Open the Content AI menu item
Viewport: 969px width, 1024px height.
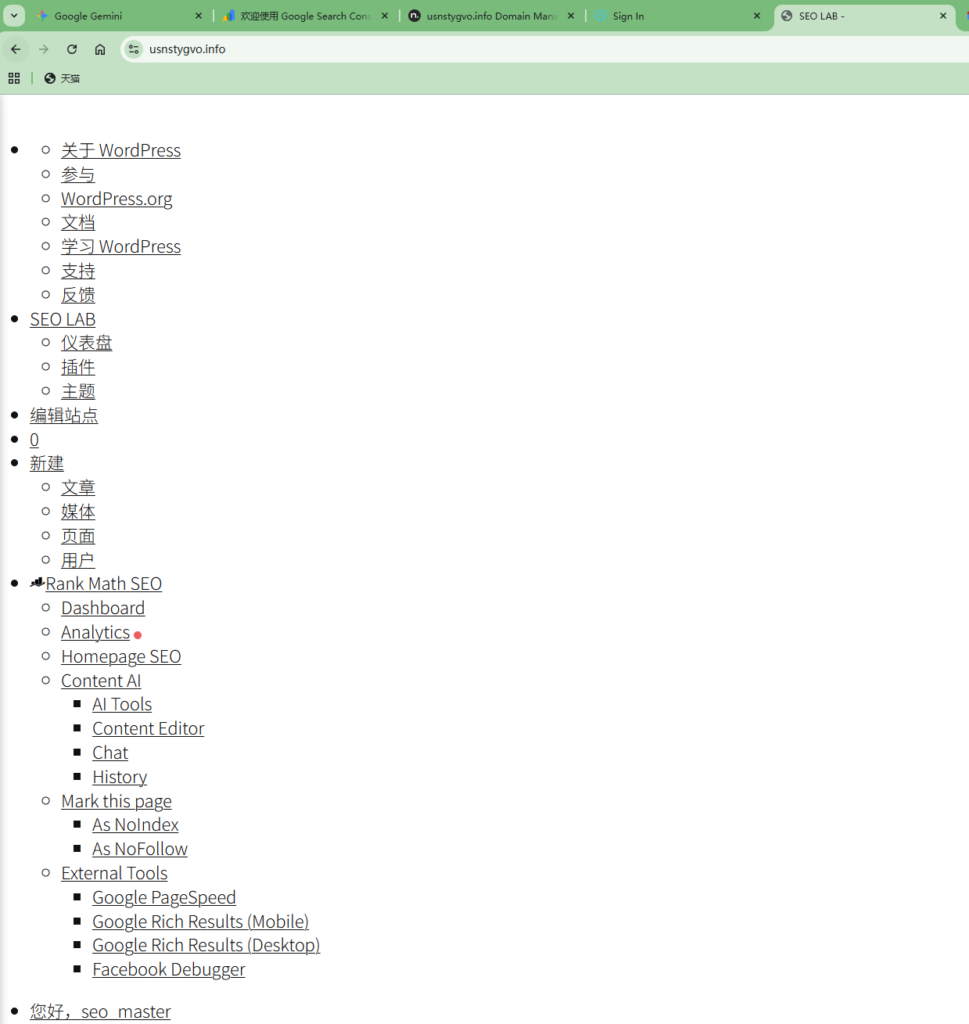(x=101, y=681)
